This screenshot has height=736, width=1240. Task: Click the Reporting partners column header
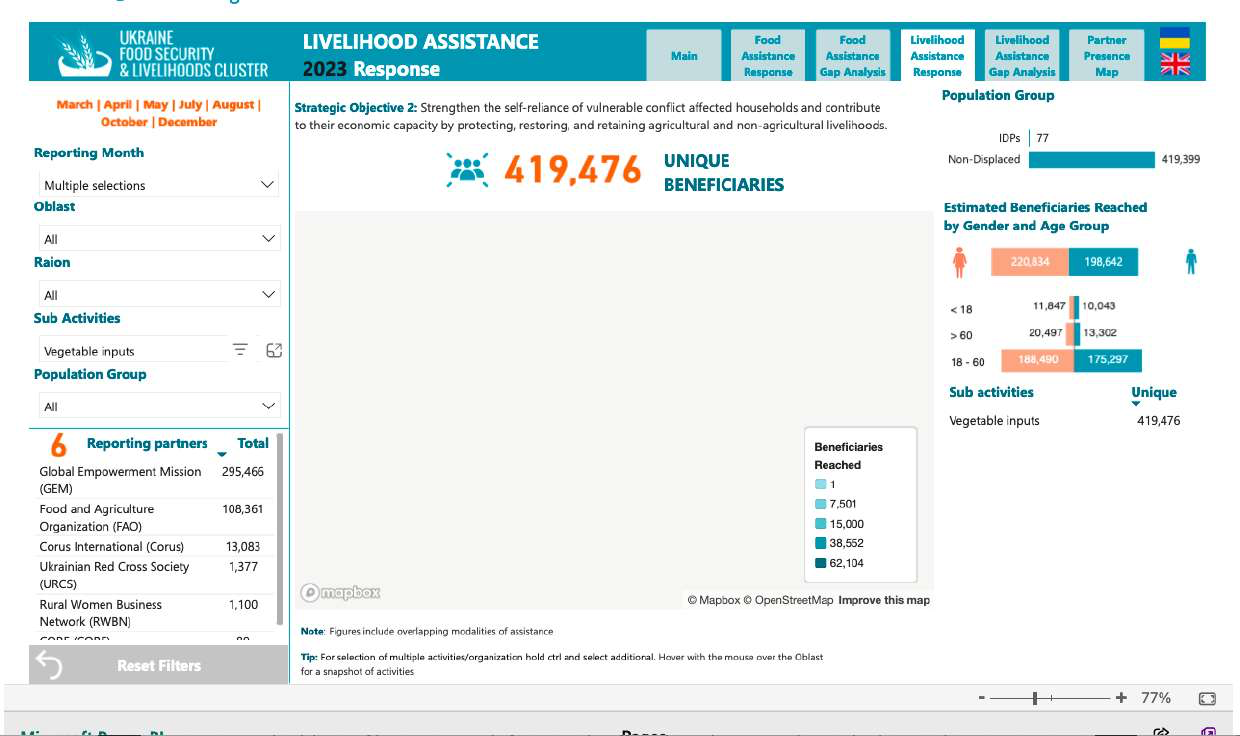[x=147, y=443]
